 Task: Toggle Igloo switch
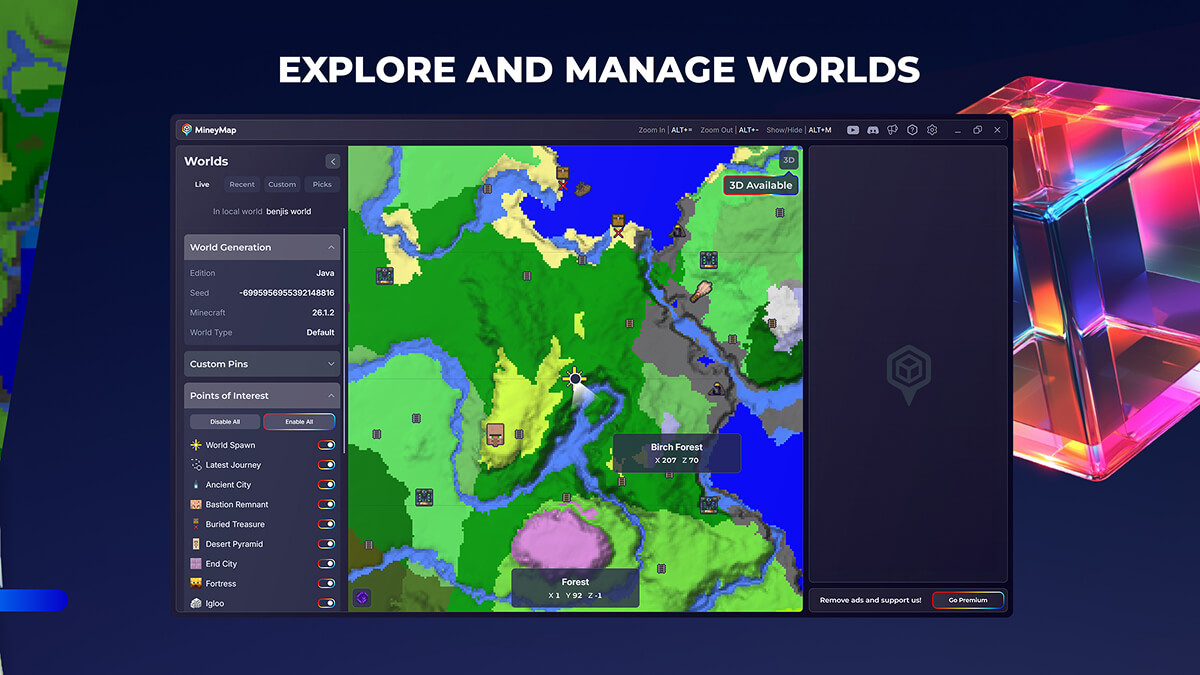click(326, 603)
